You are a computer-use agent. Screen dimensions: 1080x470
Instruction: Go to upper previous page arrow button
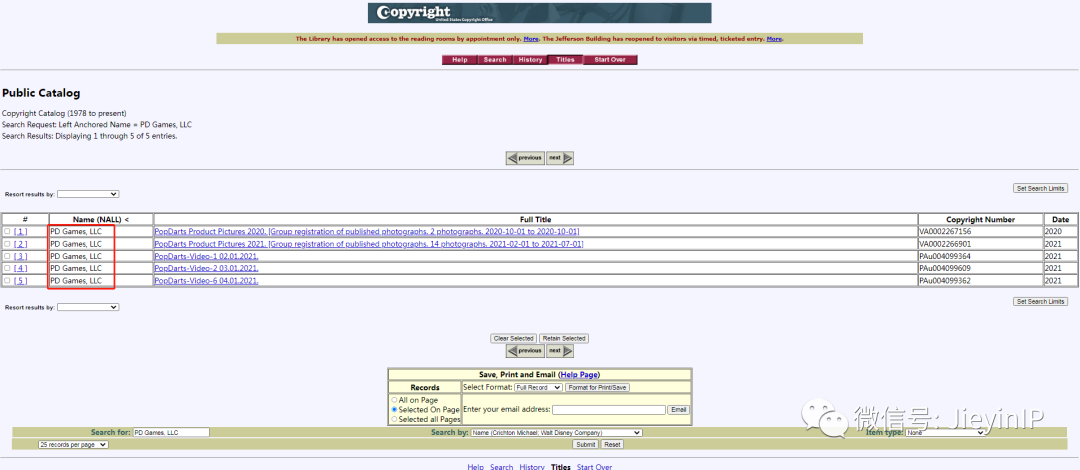click(x=525, y=158)
